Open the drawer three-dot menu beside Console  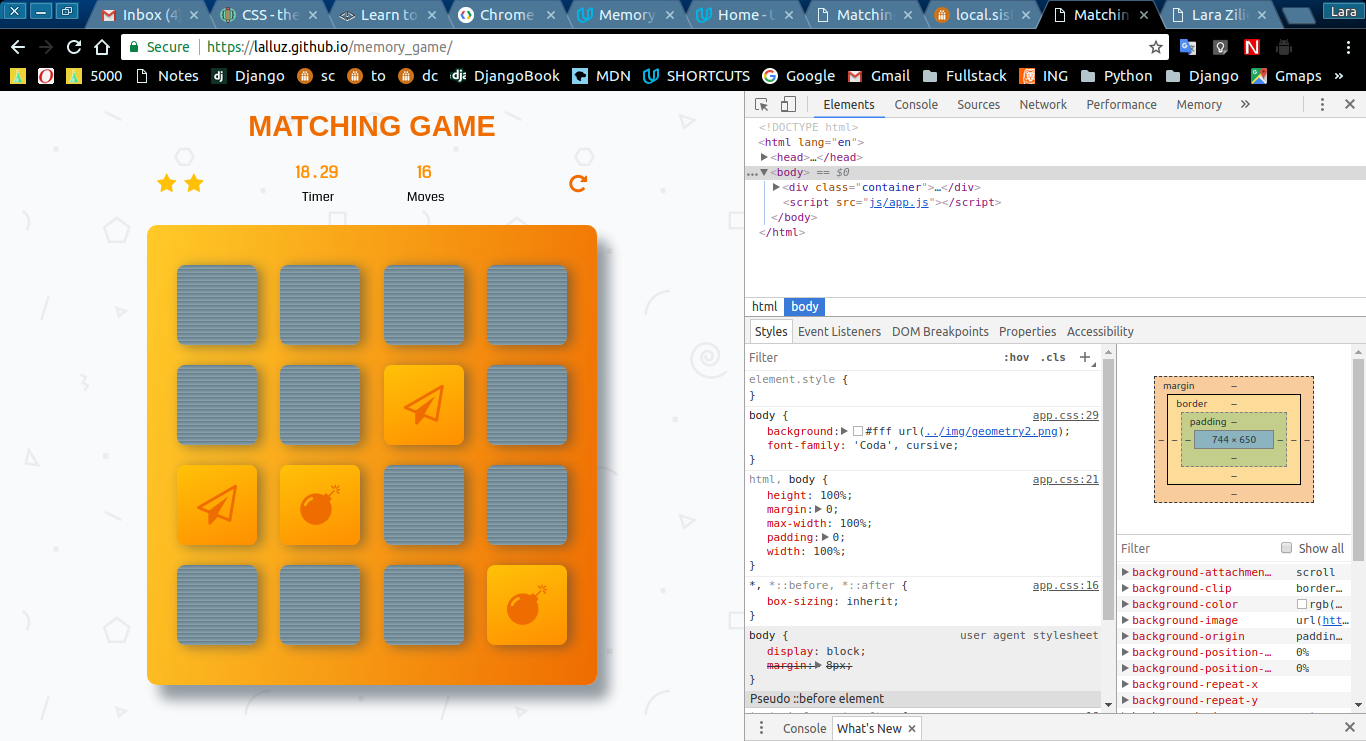coord(761,728)
